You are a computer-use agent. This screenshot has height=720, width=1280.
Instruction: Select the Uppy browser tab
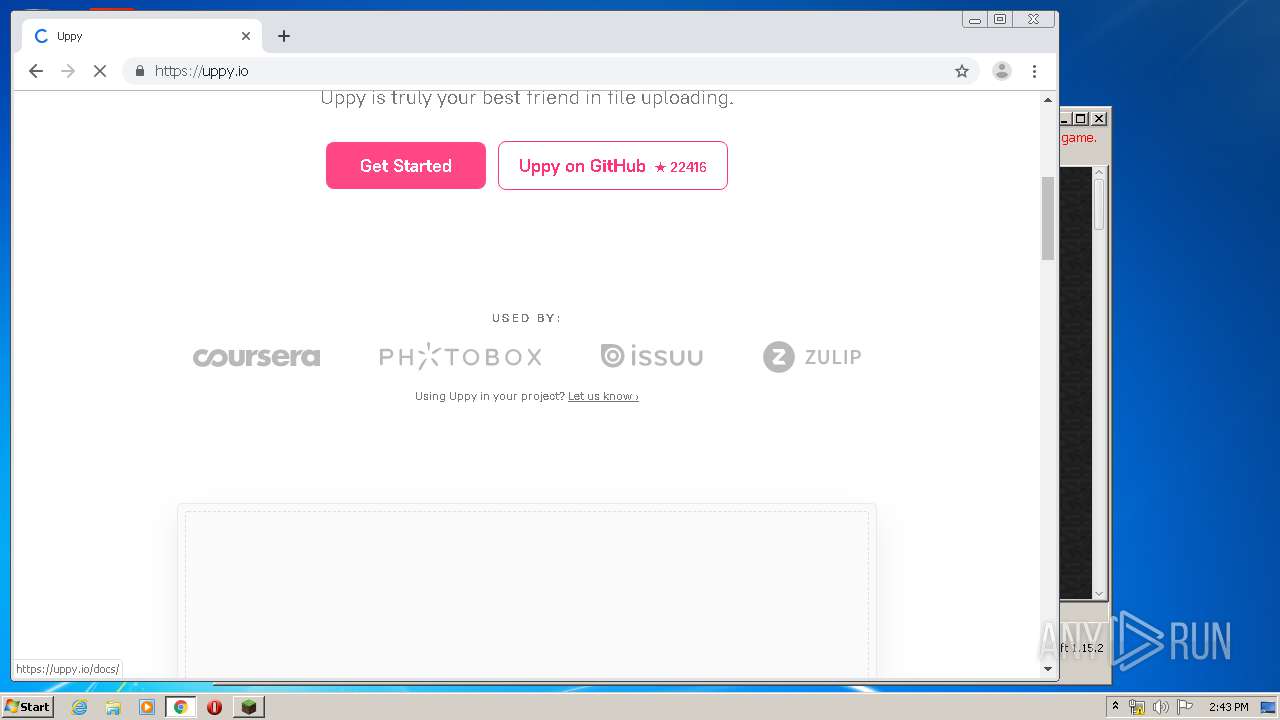pyautogui.click(x=142, y=36)
